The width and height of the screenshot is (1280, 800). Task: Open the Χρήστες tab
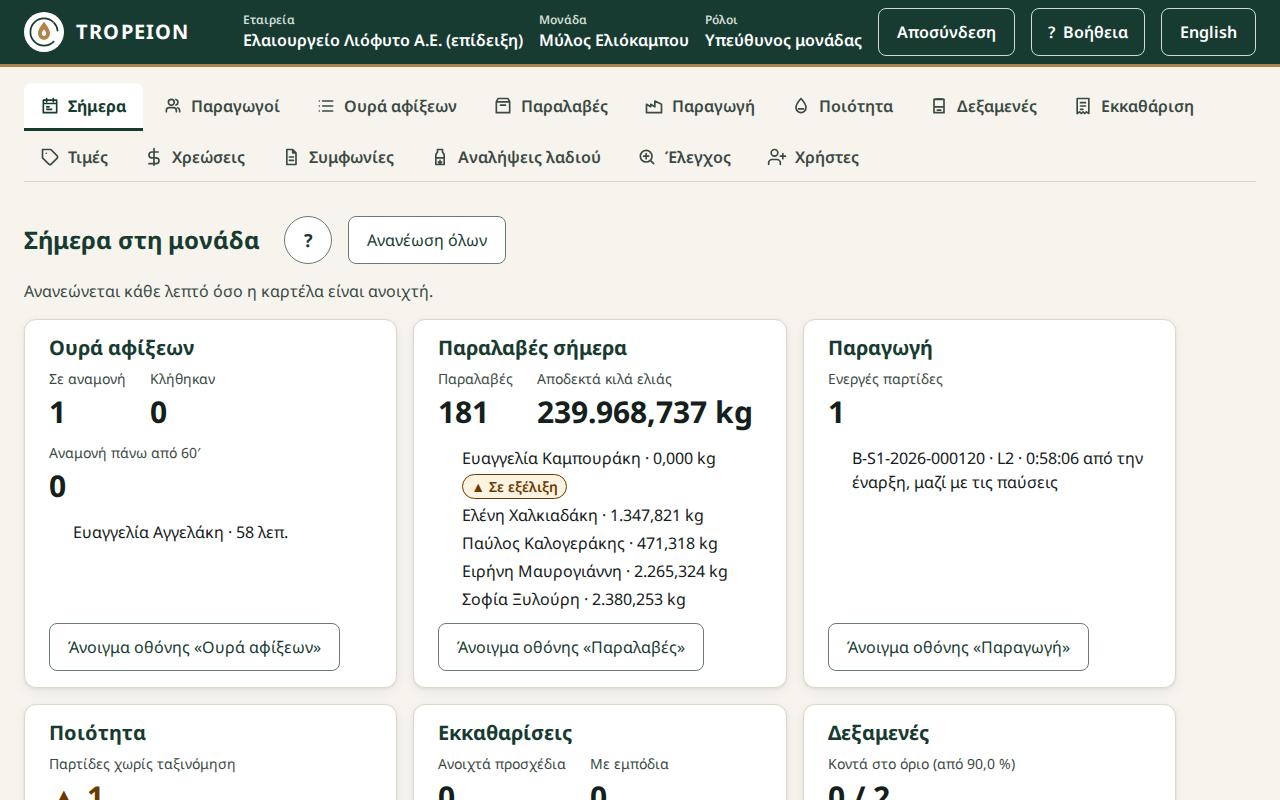tap(813, 157)
